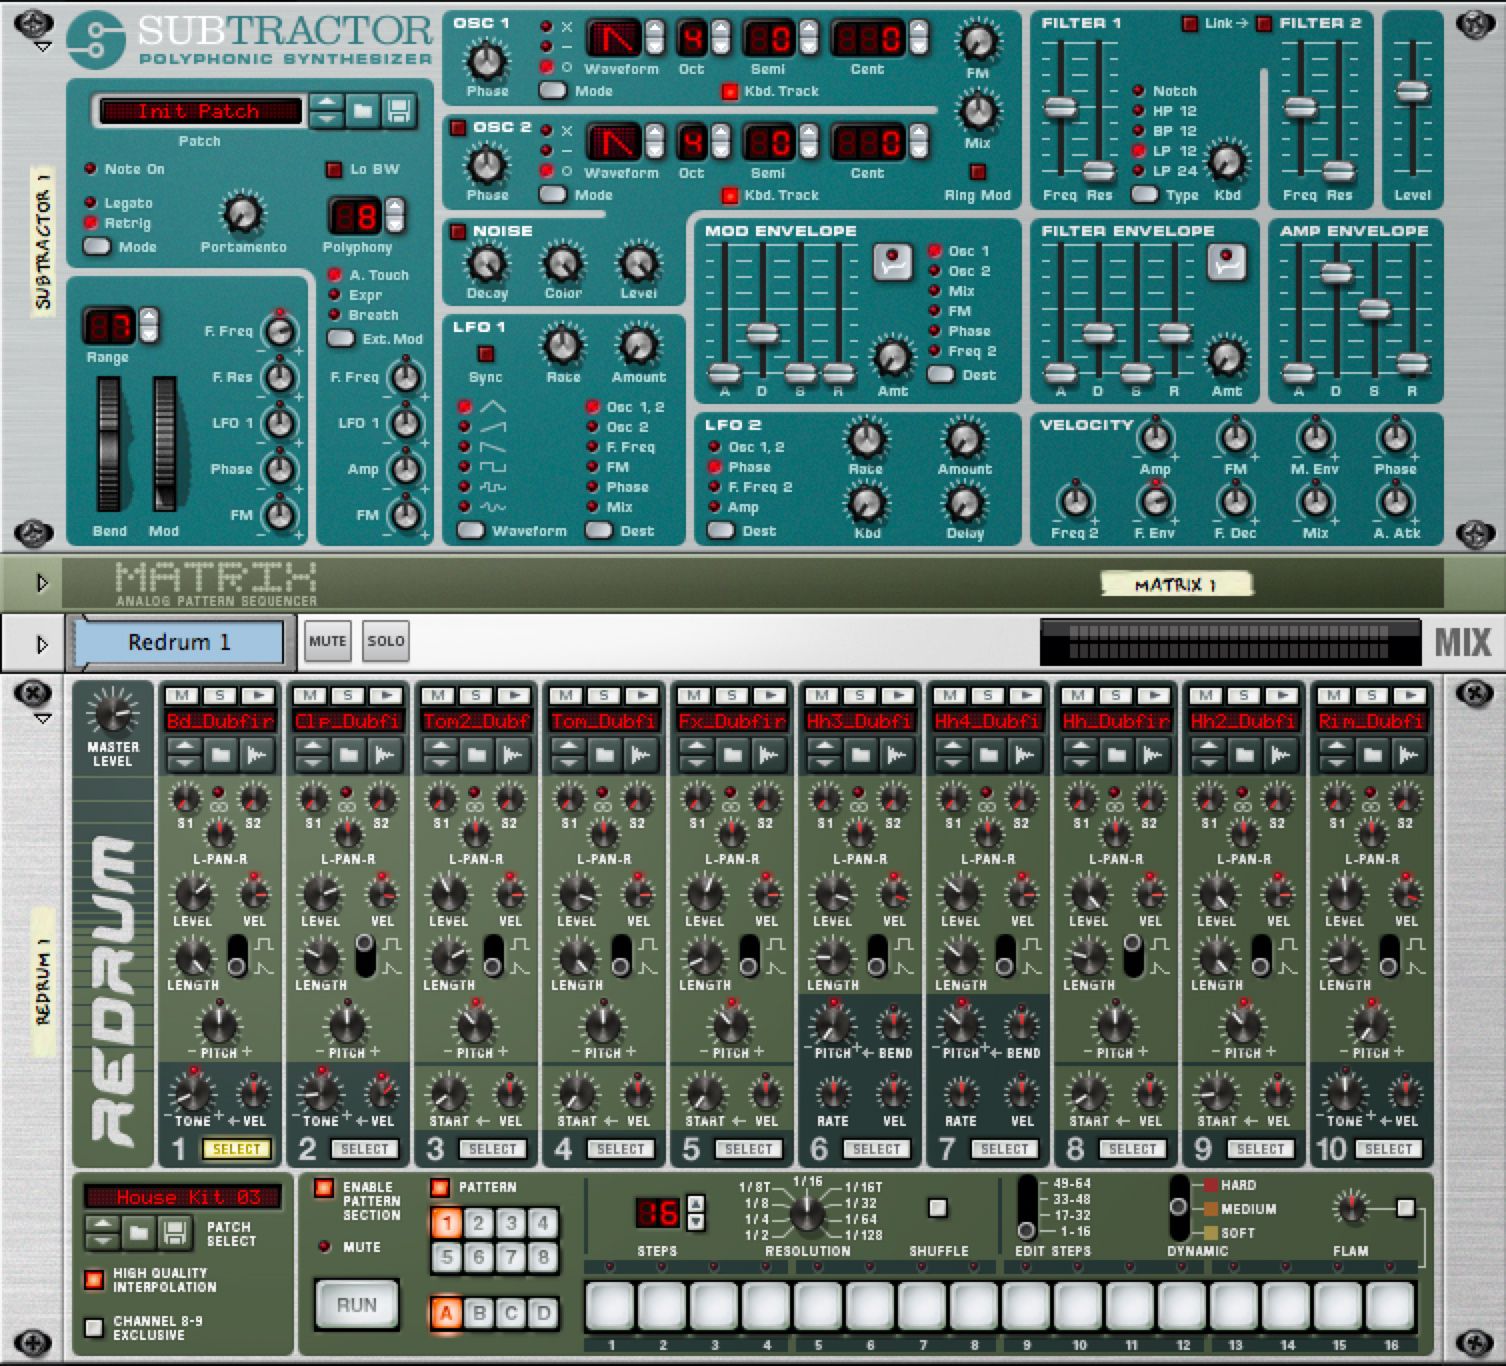Browse sample folder for Hh3_Dubfi channel
Viewport: 1506px width, 1366px height.
point(860,755)
